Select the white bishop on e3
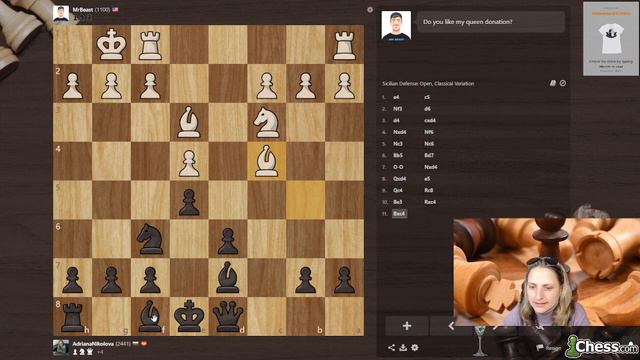640x360 pixels. click(x=189, y=122)
